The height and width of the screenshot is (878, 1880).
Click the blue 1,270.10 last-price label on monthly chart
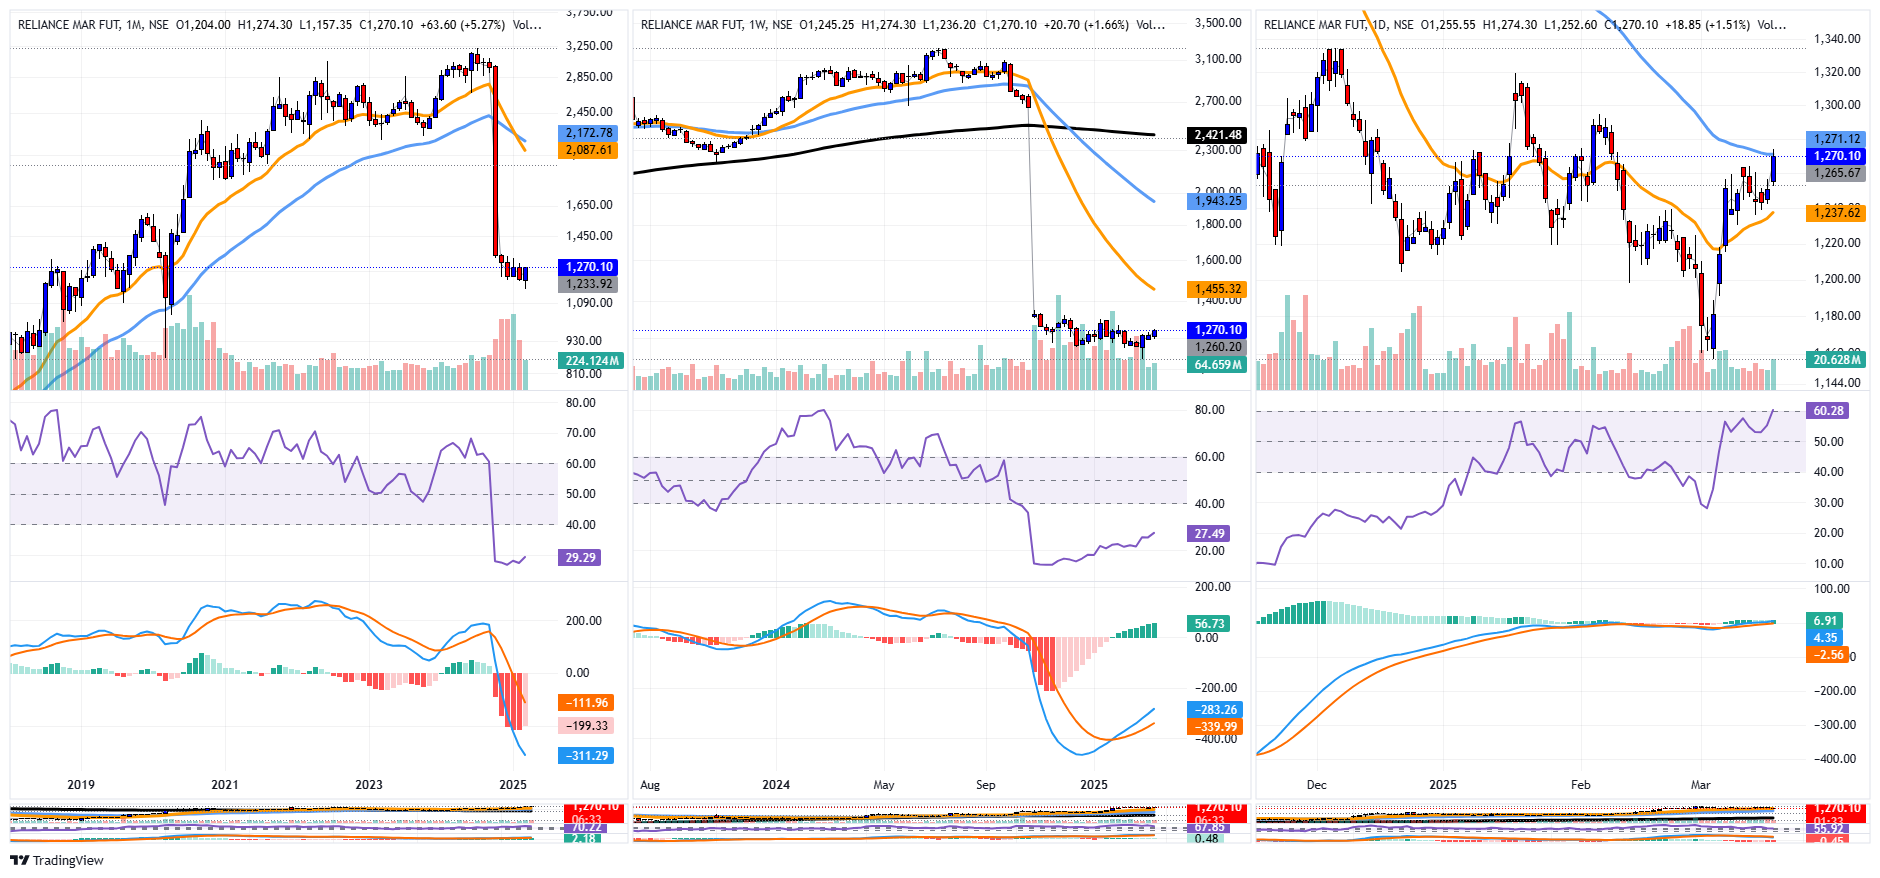[x=590, y=267]
